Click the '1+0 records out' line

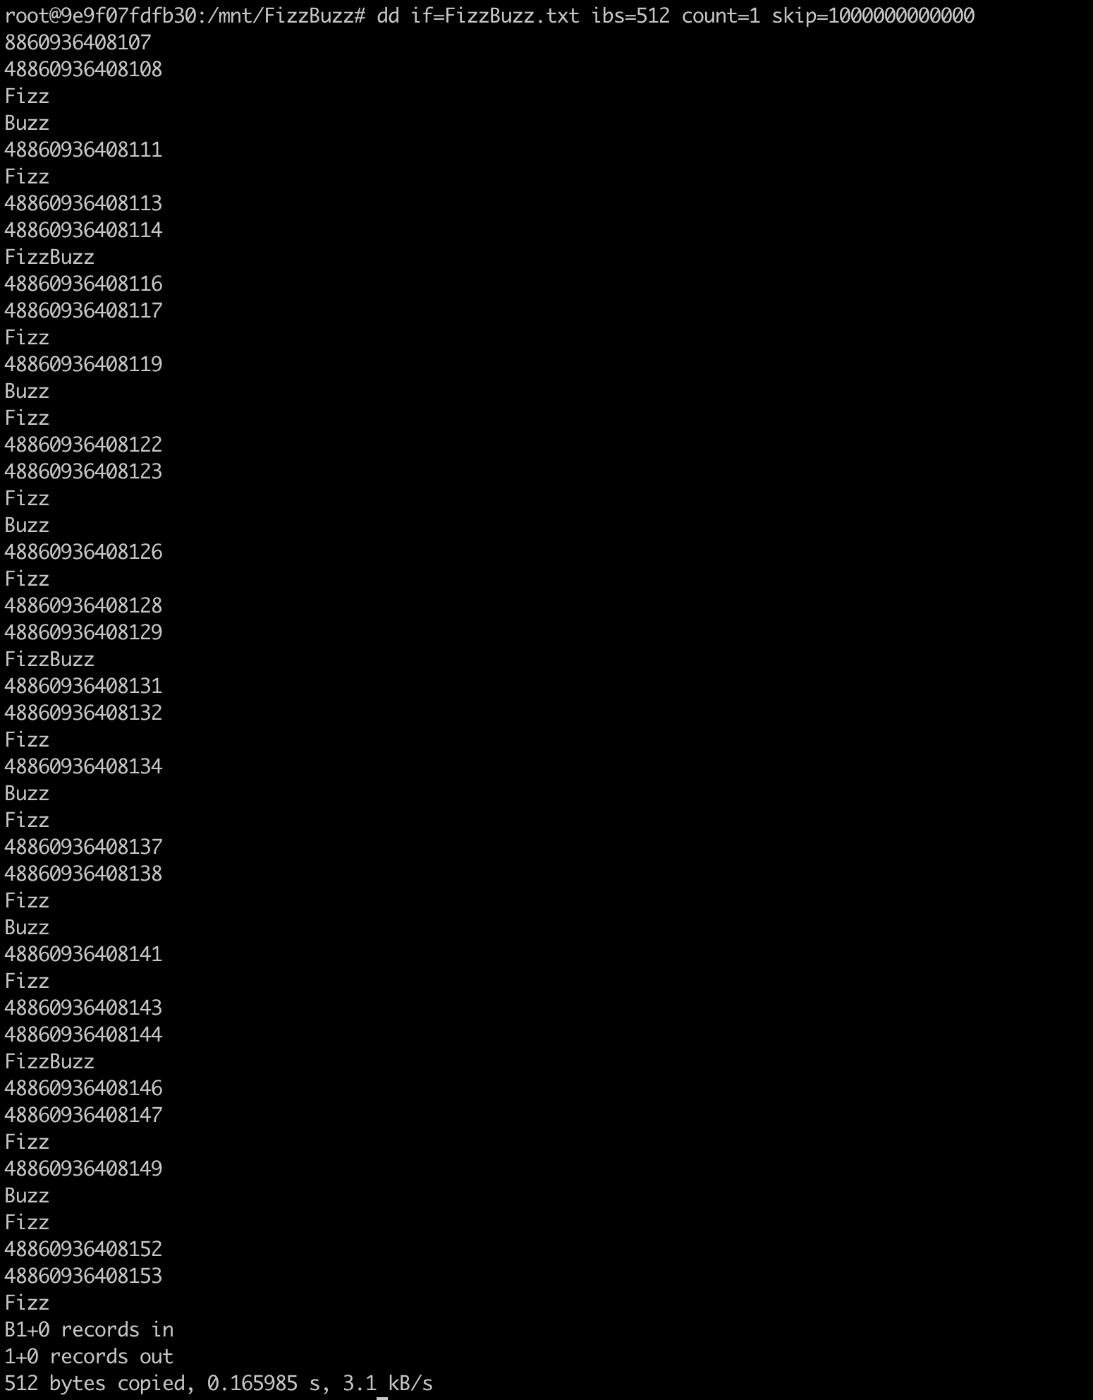click(89, 1356)
